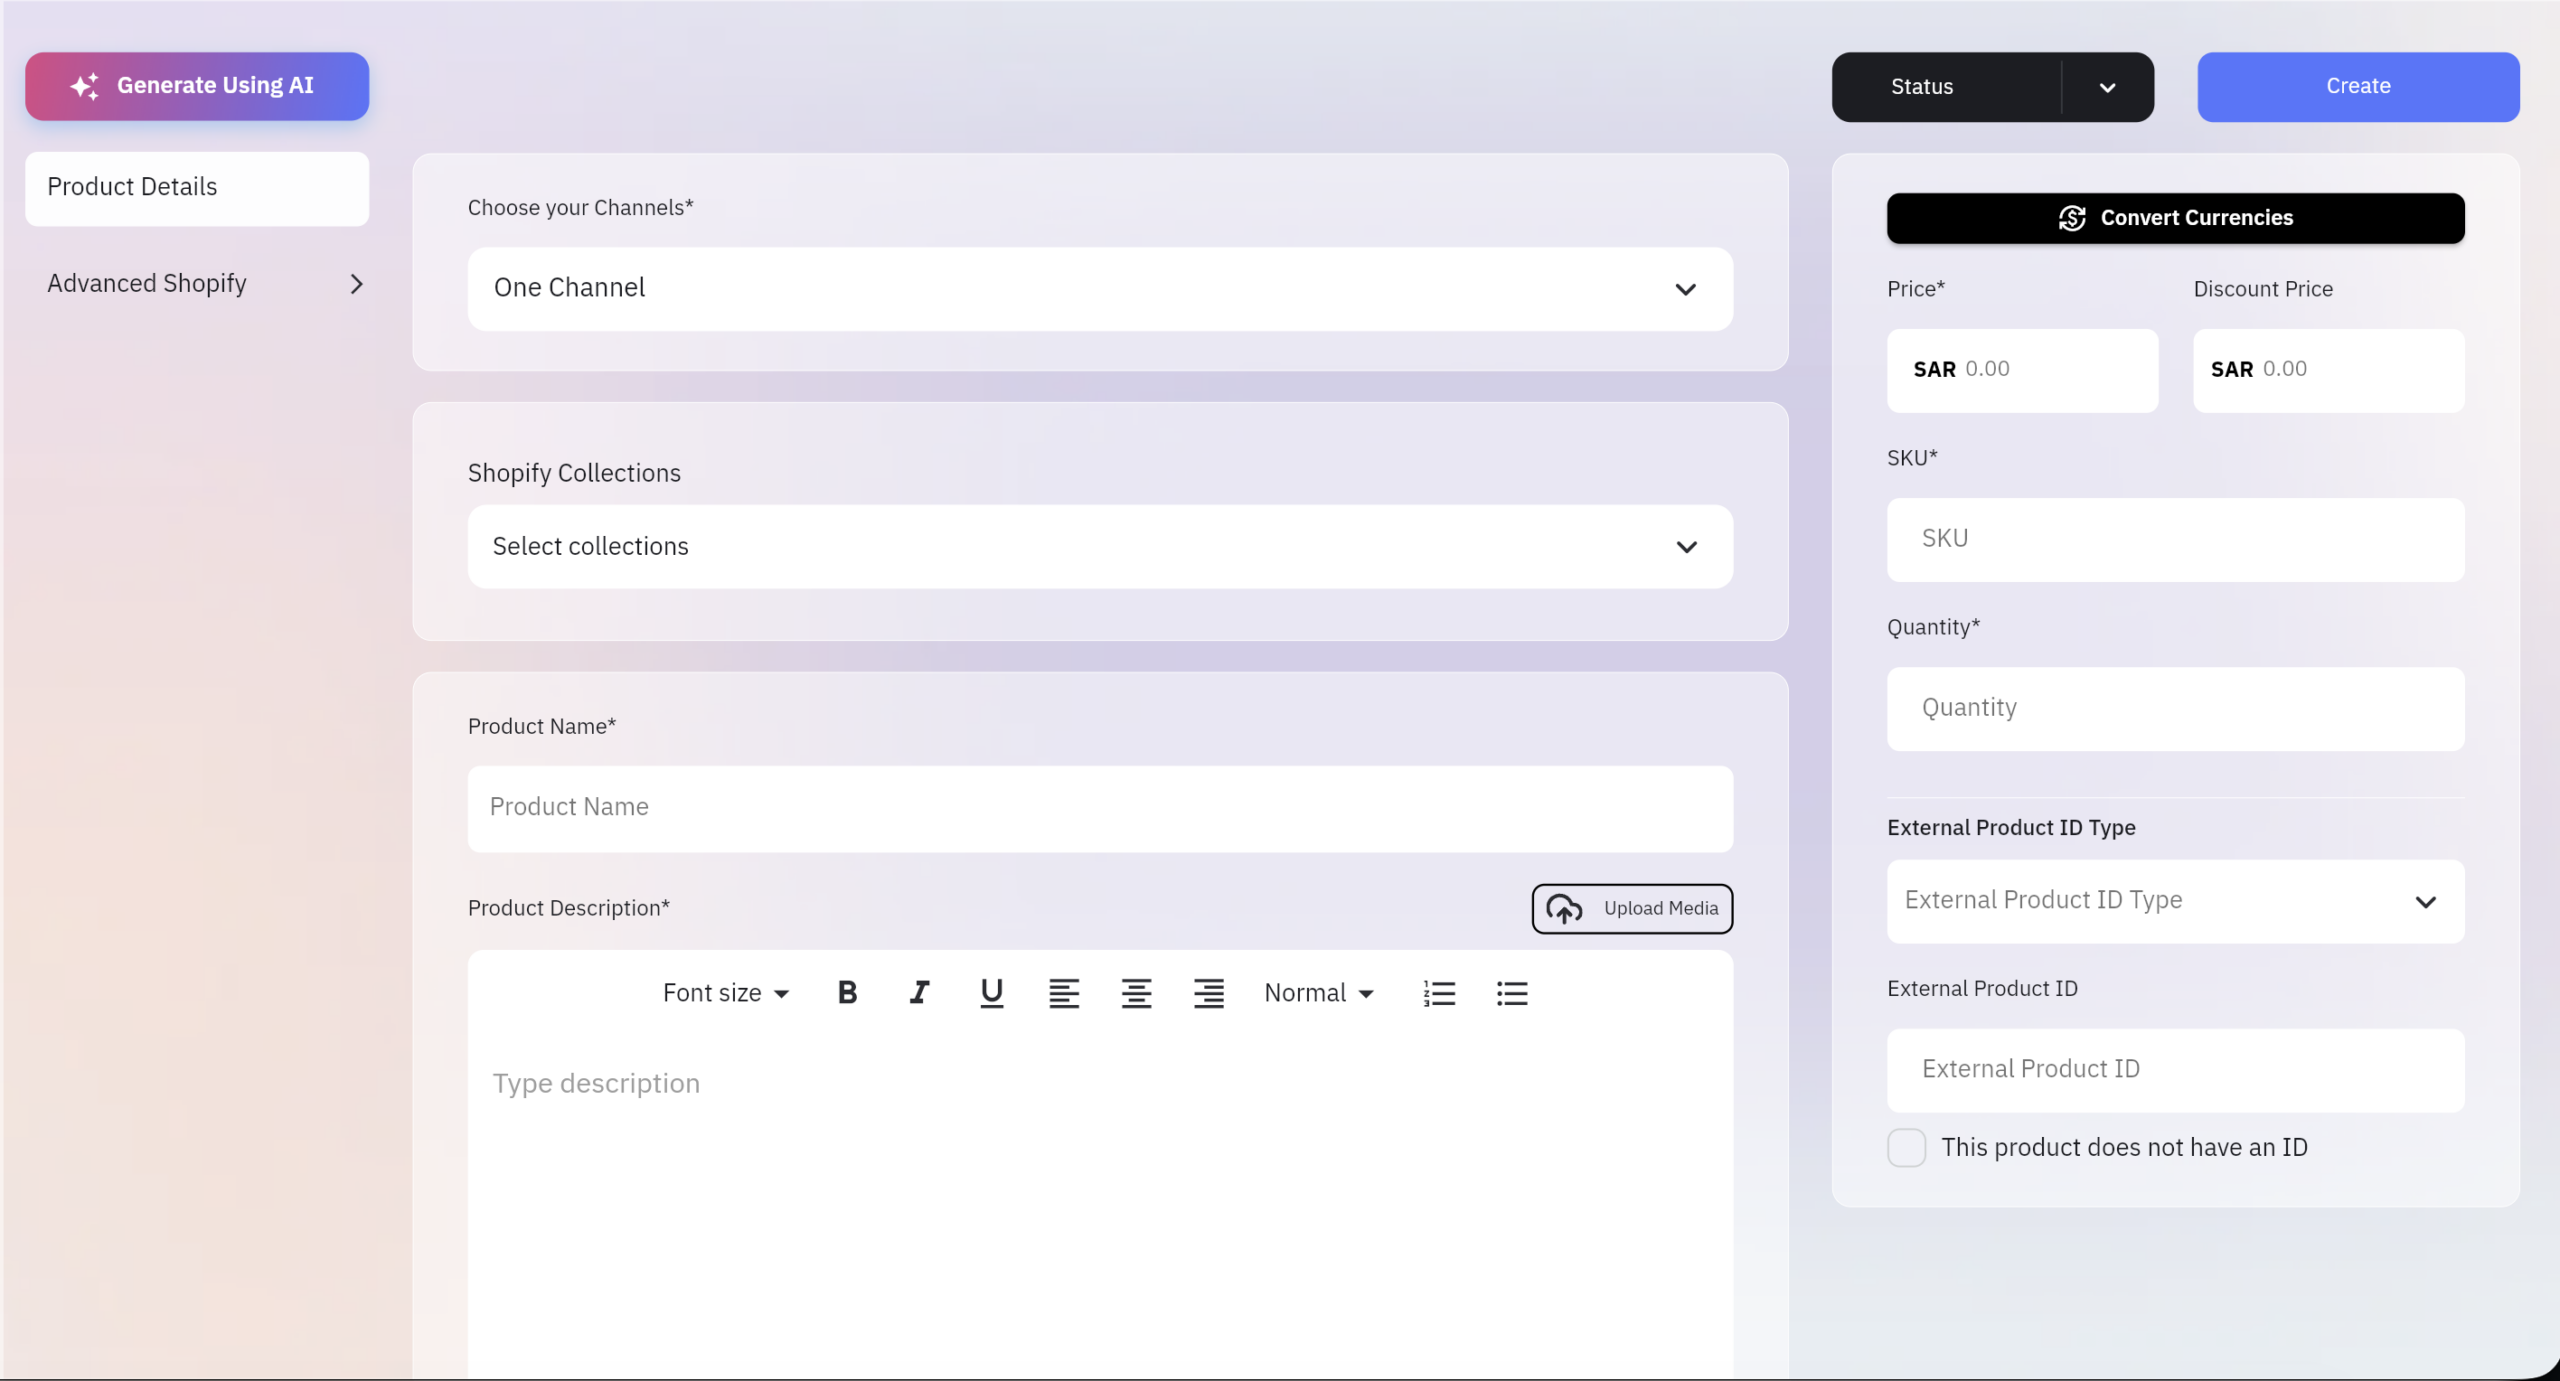Expand Select collections dropdown
Image resolution: width=2560 pixels, height=1381 pixels.
click(x=1099, y=547)
